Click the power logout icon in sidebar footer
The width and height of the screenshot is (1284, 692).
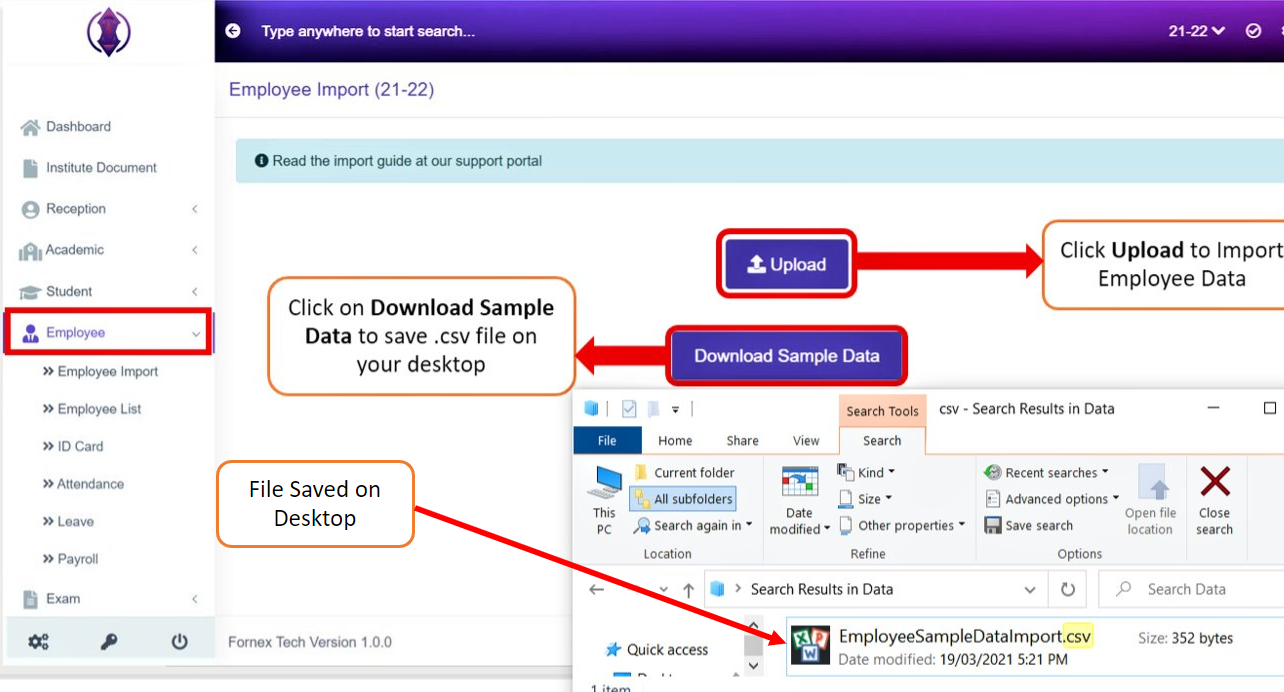pyautogui.click(x=180, y=642)
